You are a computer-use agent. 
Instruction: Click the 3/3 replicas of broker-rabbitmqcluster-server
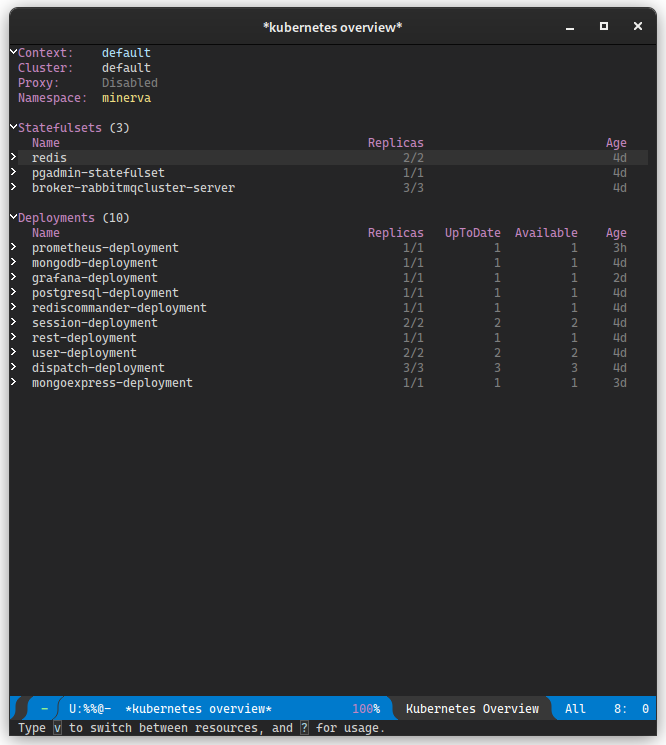413,188
